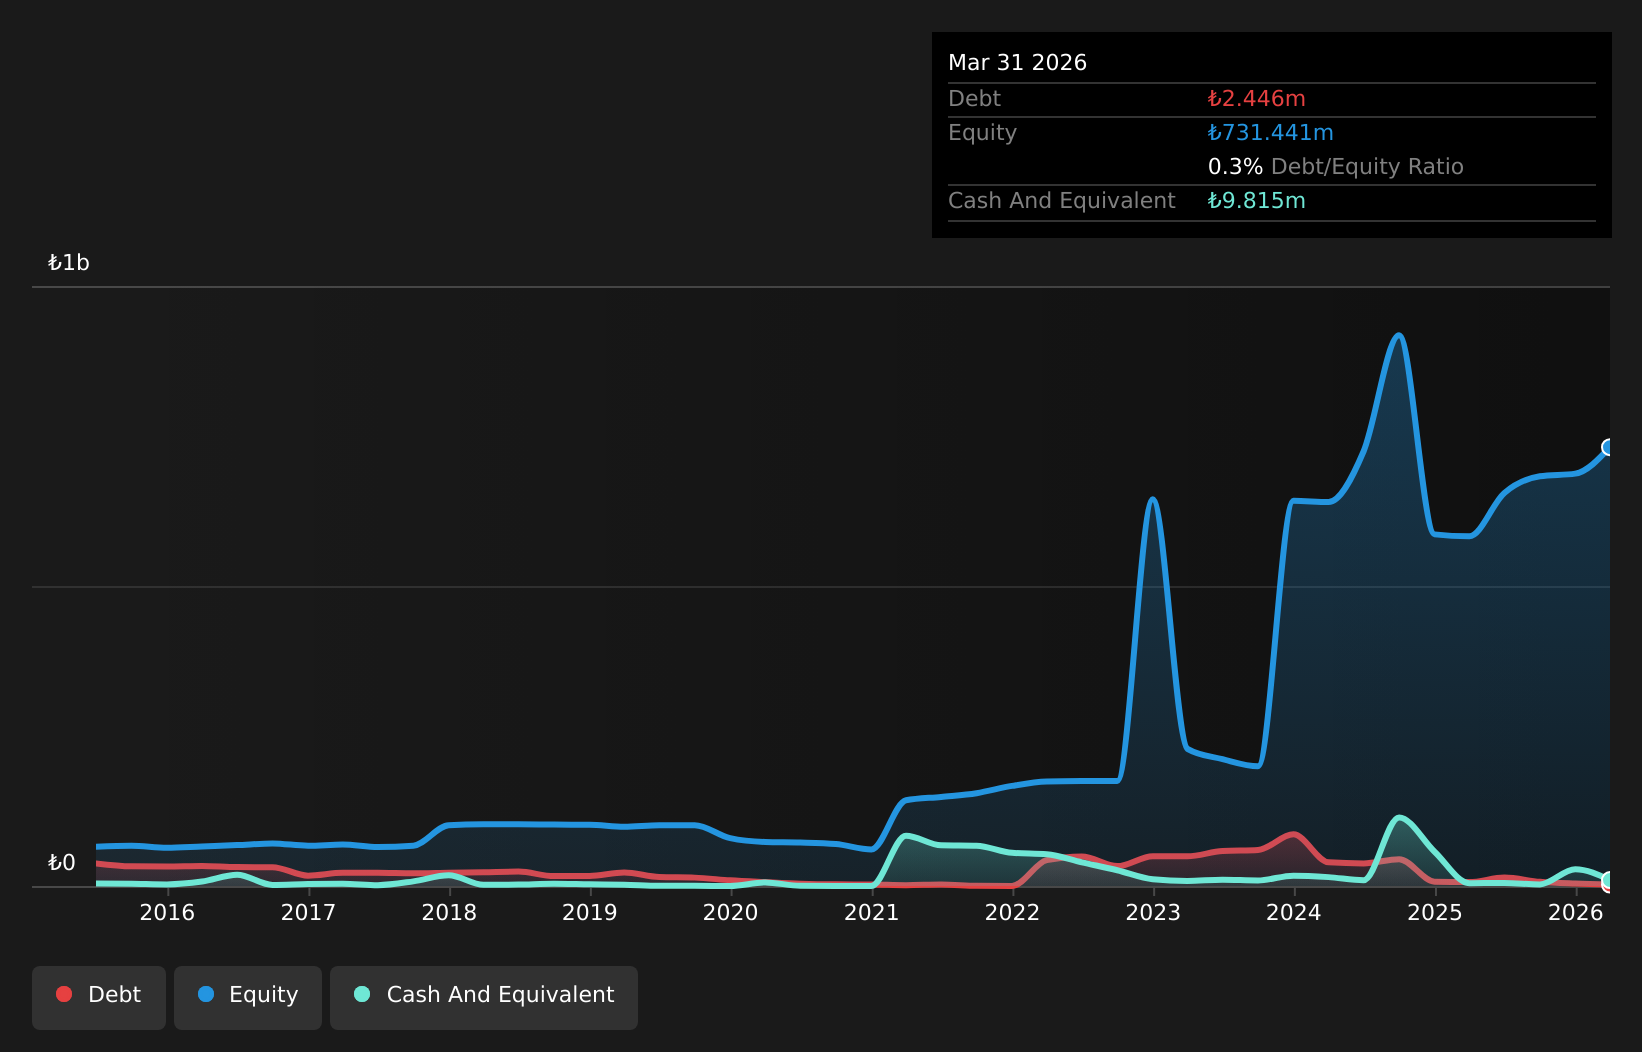Image resolution: width=1642 pixels, height=1052 pixels.
Task: Click the blue Equity legend dot
Action: point(206,994)
